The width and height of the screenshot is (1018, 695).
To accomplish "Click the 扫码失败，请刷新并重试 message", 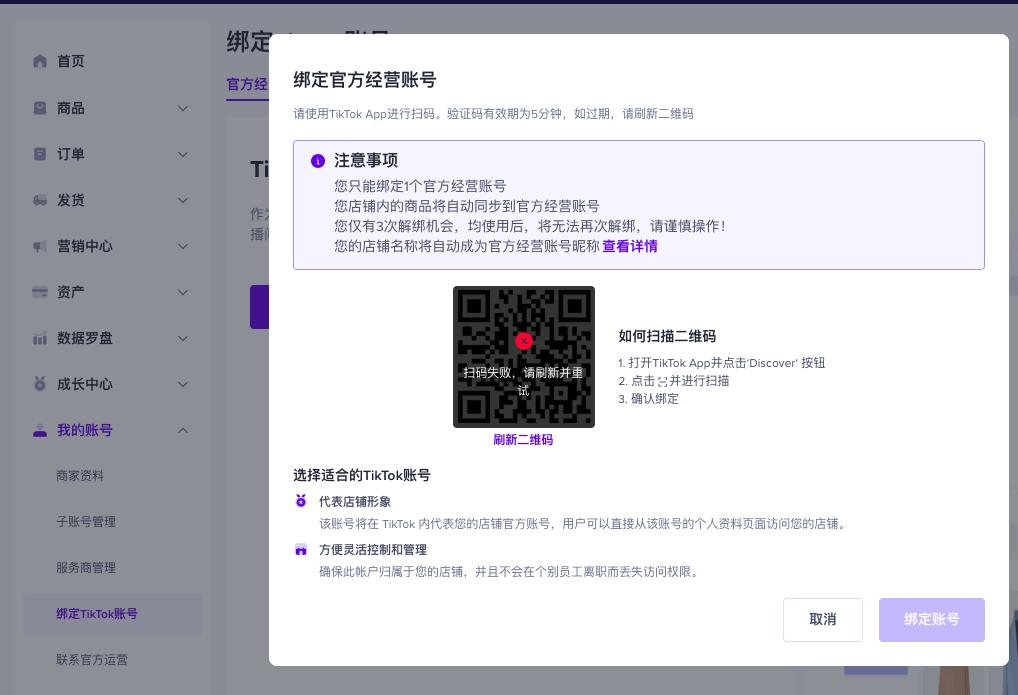I will click(x=523, y=381).
